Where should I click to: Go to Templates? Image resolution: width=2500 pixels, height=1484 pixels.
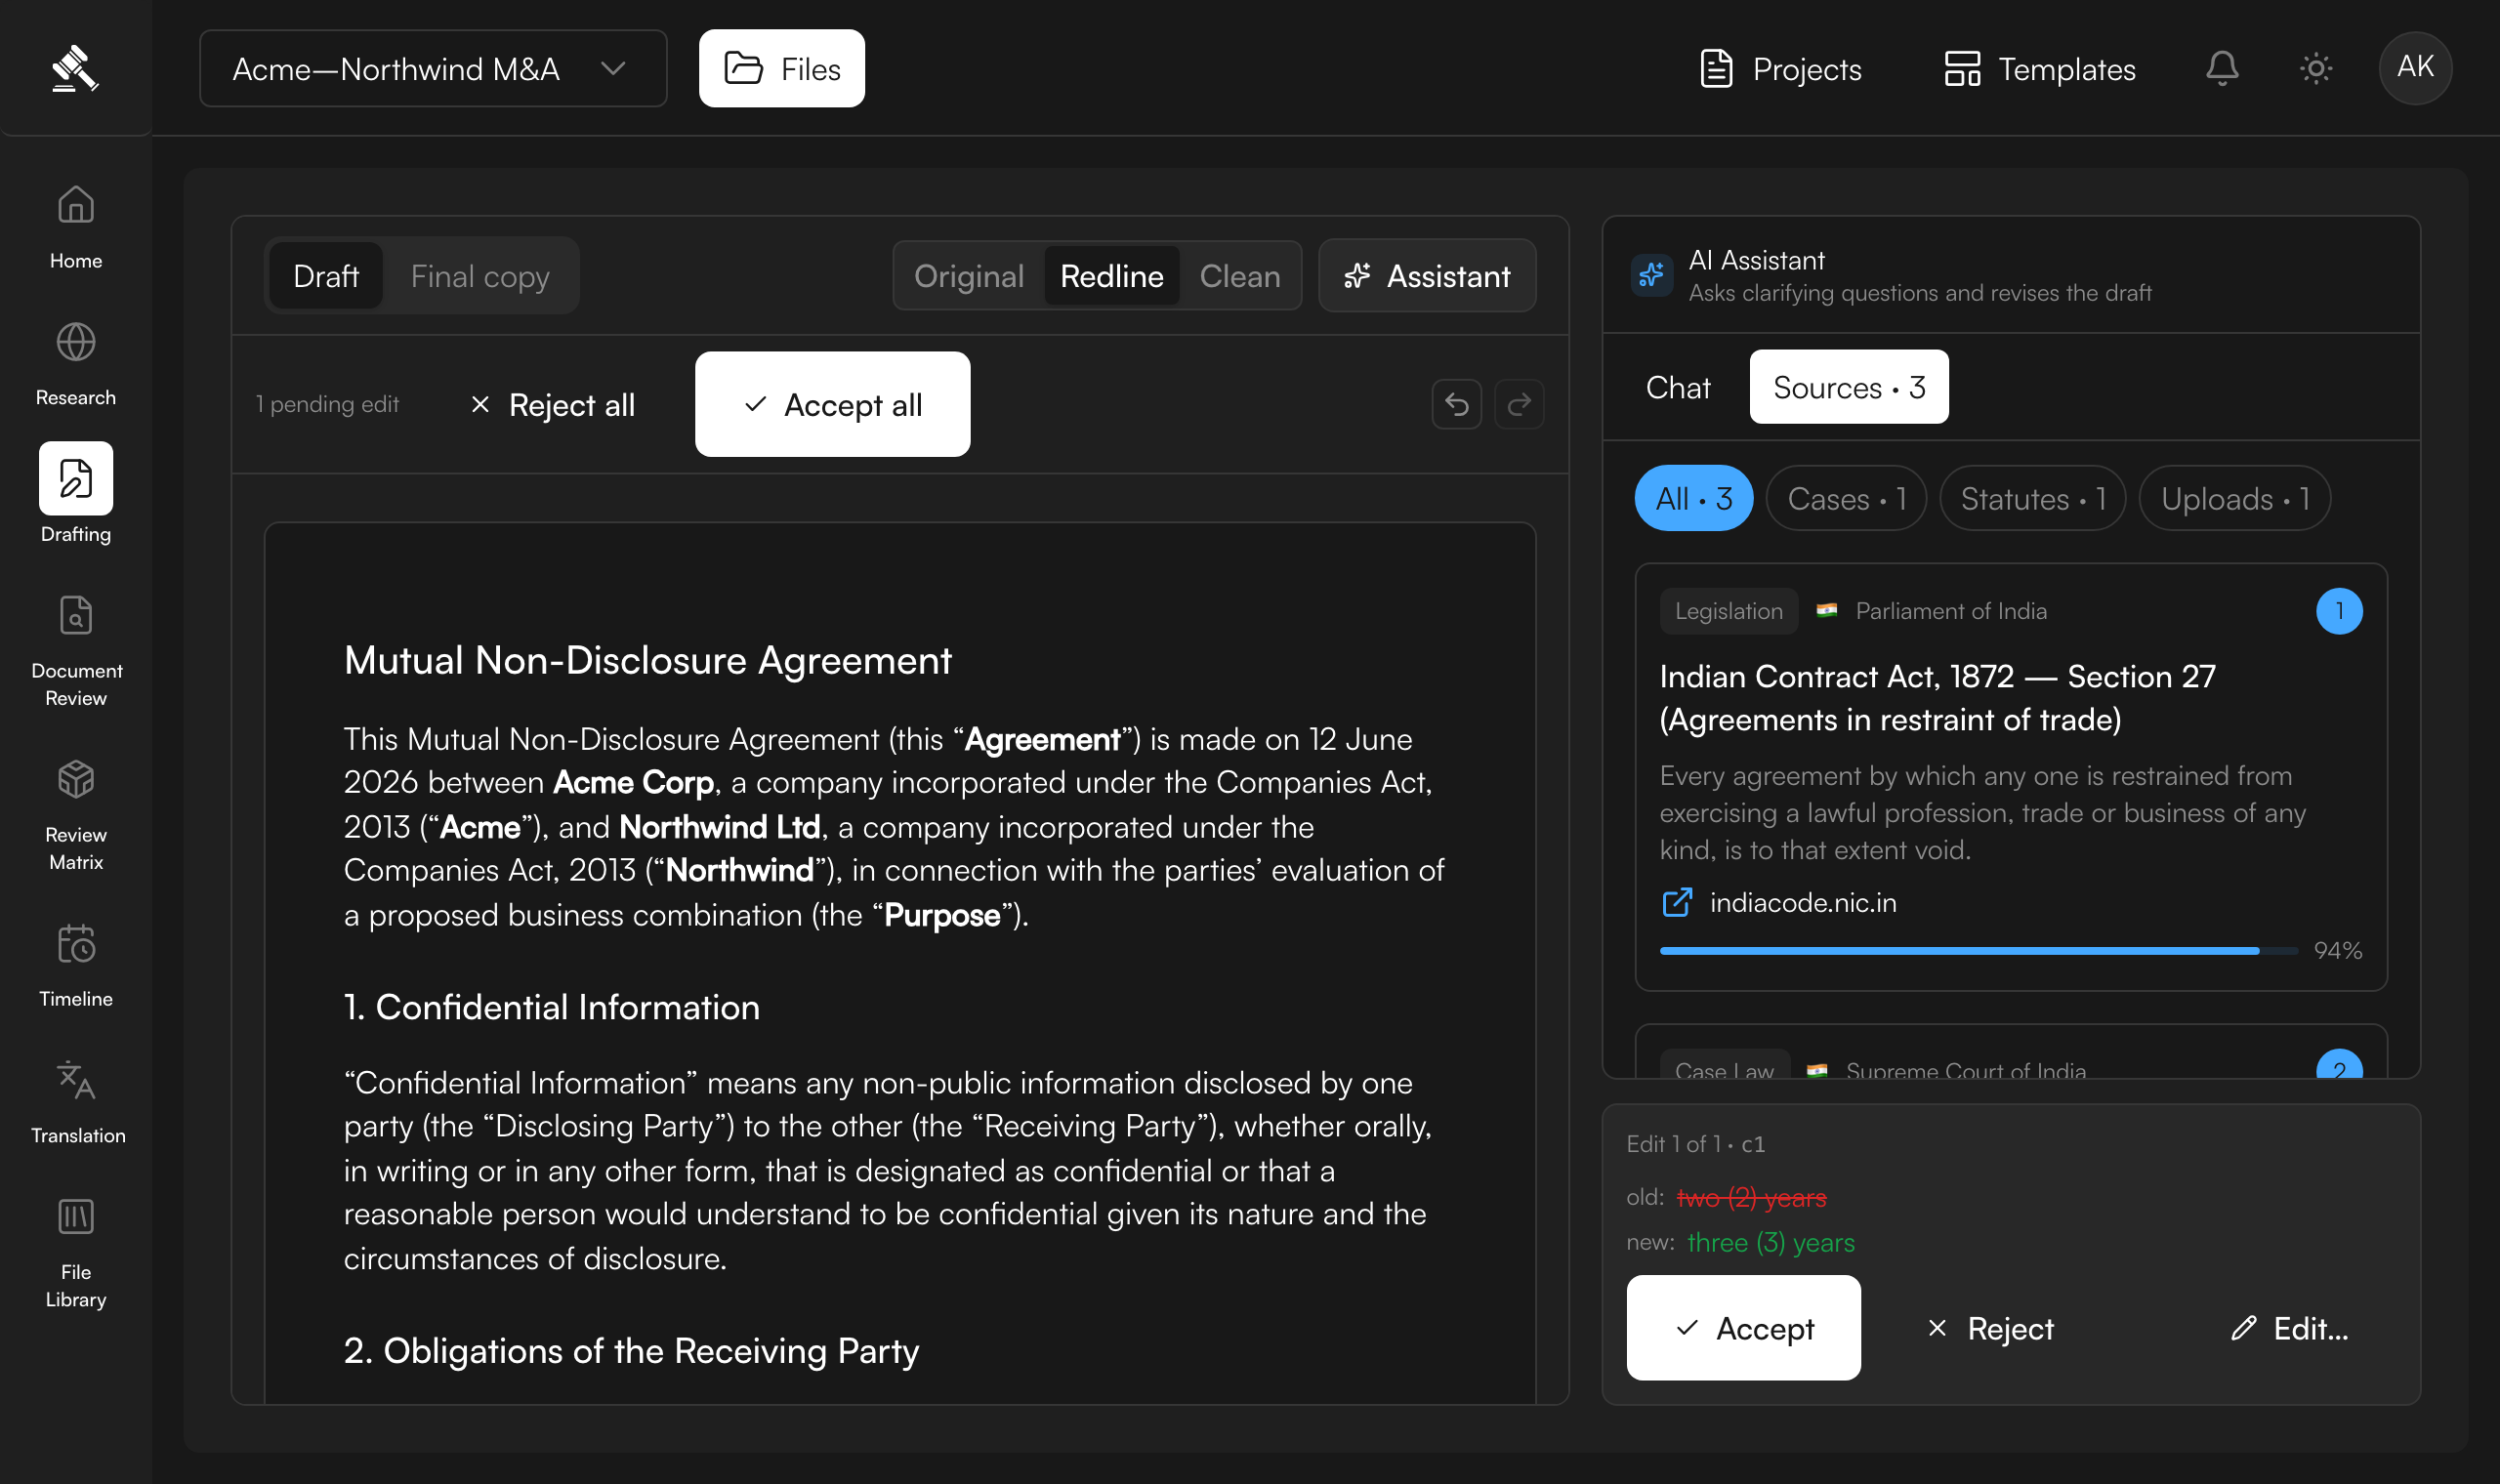pyautogui.click(x=2040, y=68)
